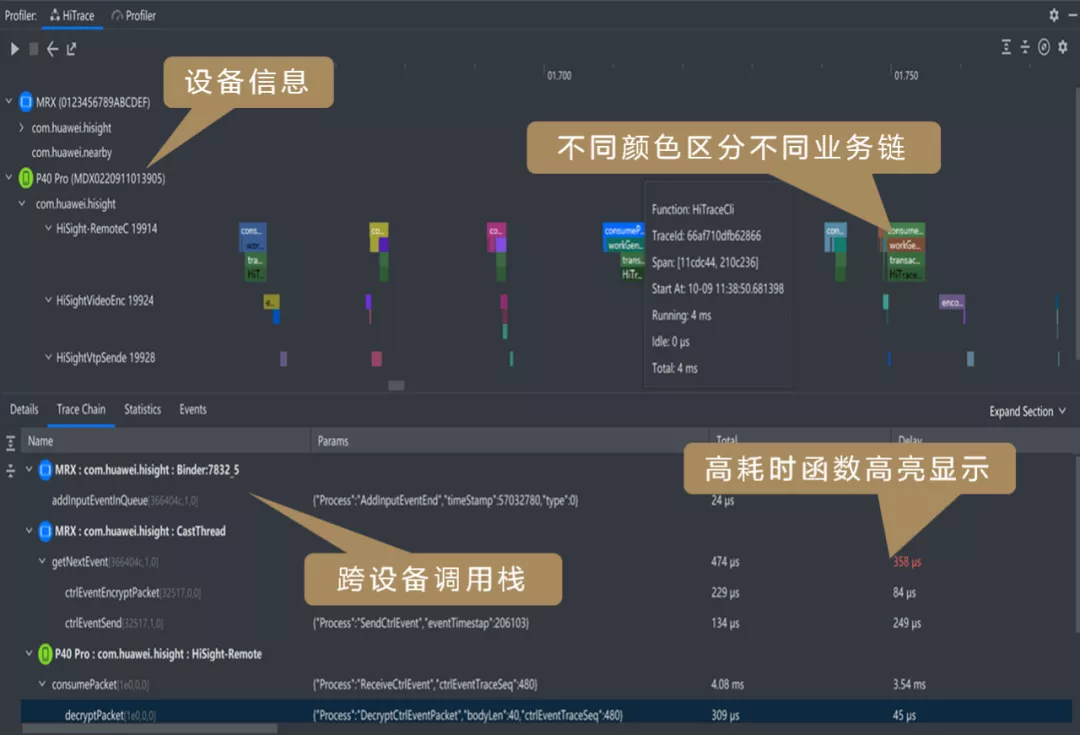The height and width of the screenshot is (735, 1080).
Task: Open the Events tab
Action: (193, 409)
